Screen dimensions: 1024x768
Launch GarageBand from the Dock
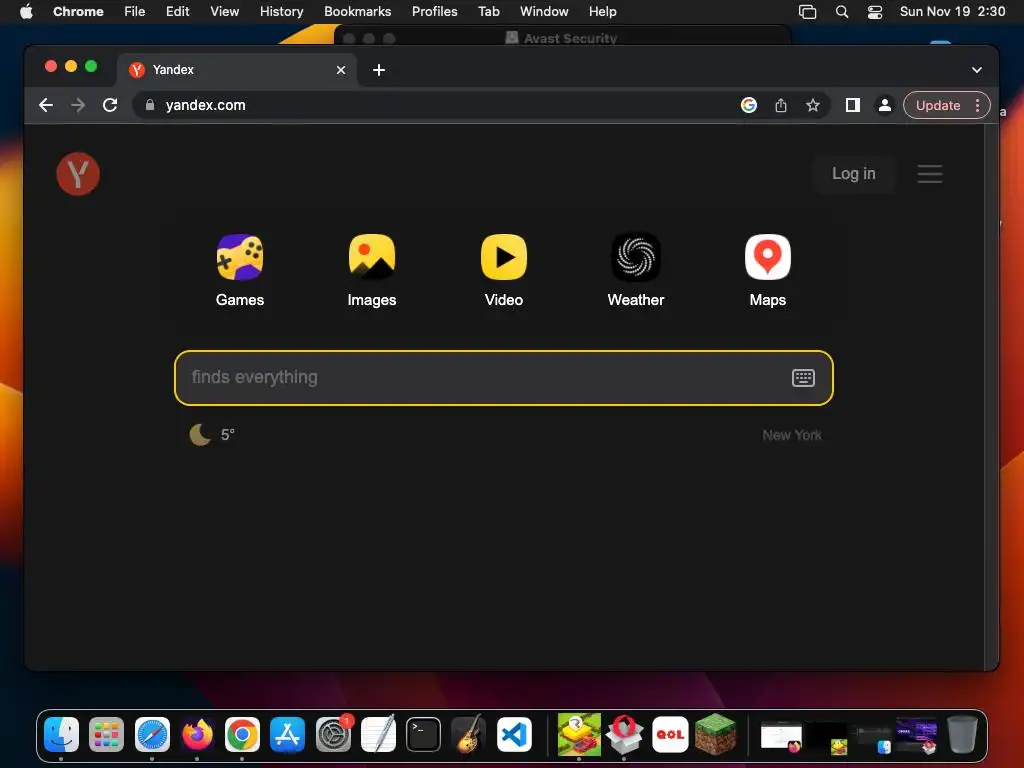point(468,734)
